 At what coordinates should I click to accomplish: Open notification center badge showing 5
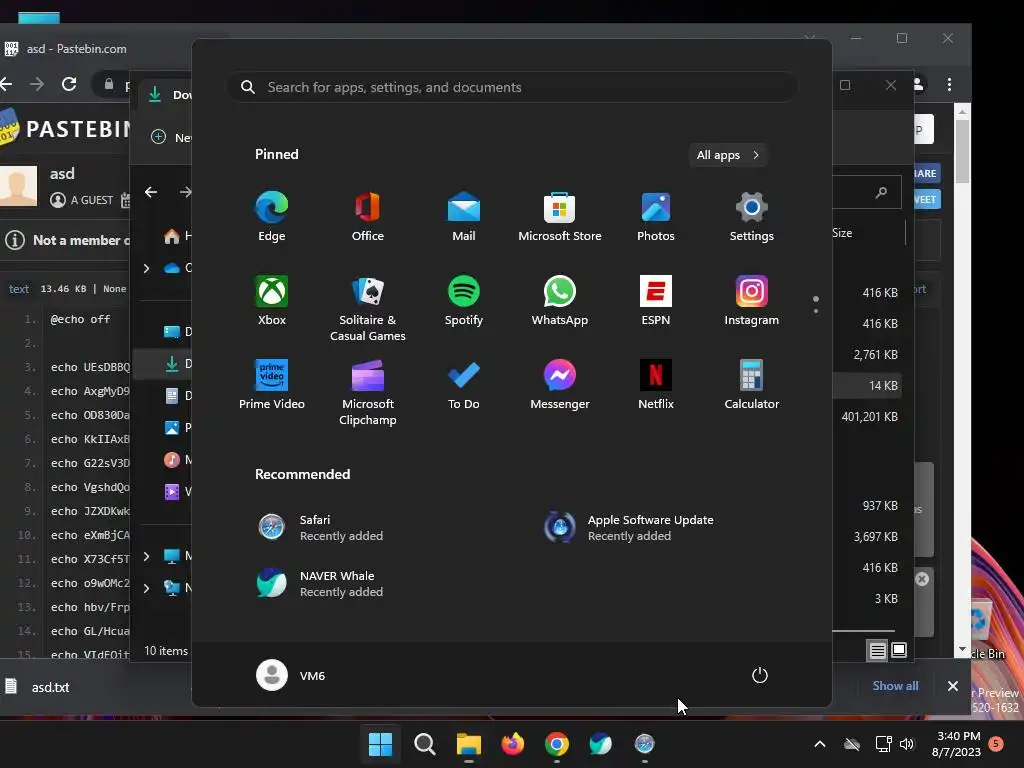coord(996,744)
